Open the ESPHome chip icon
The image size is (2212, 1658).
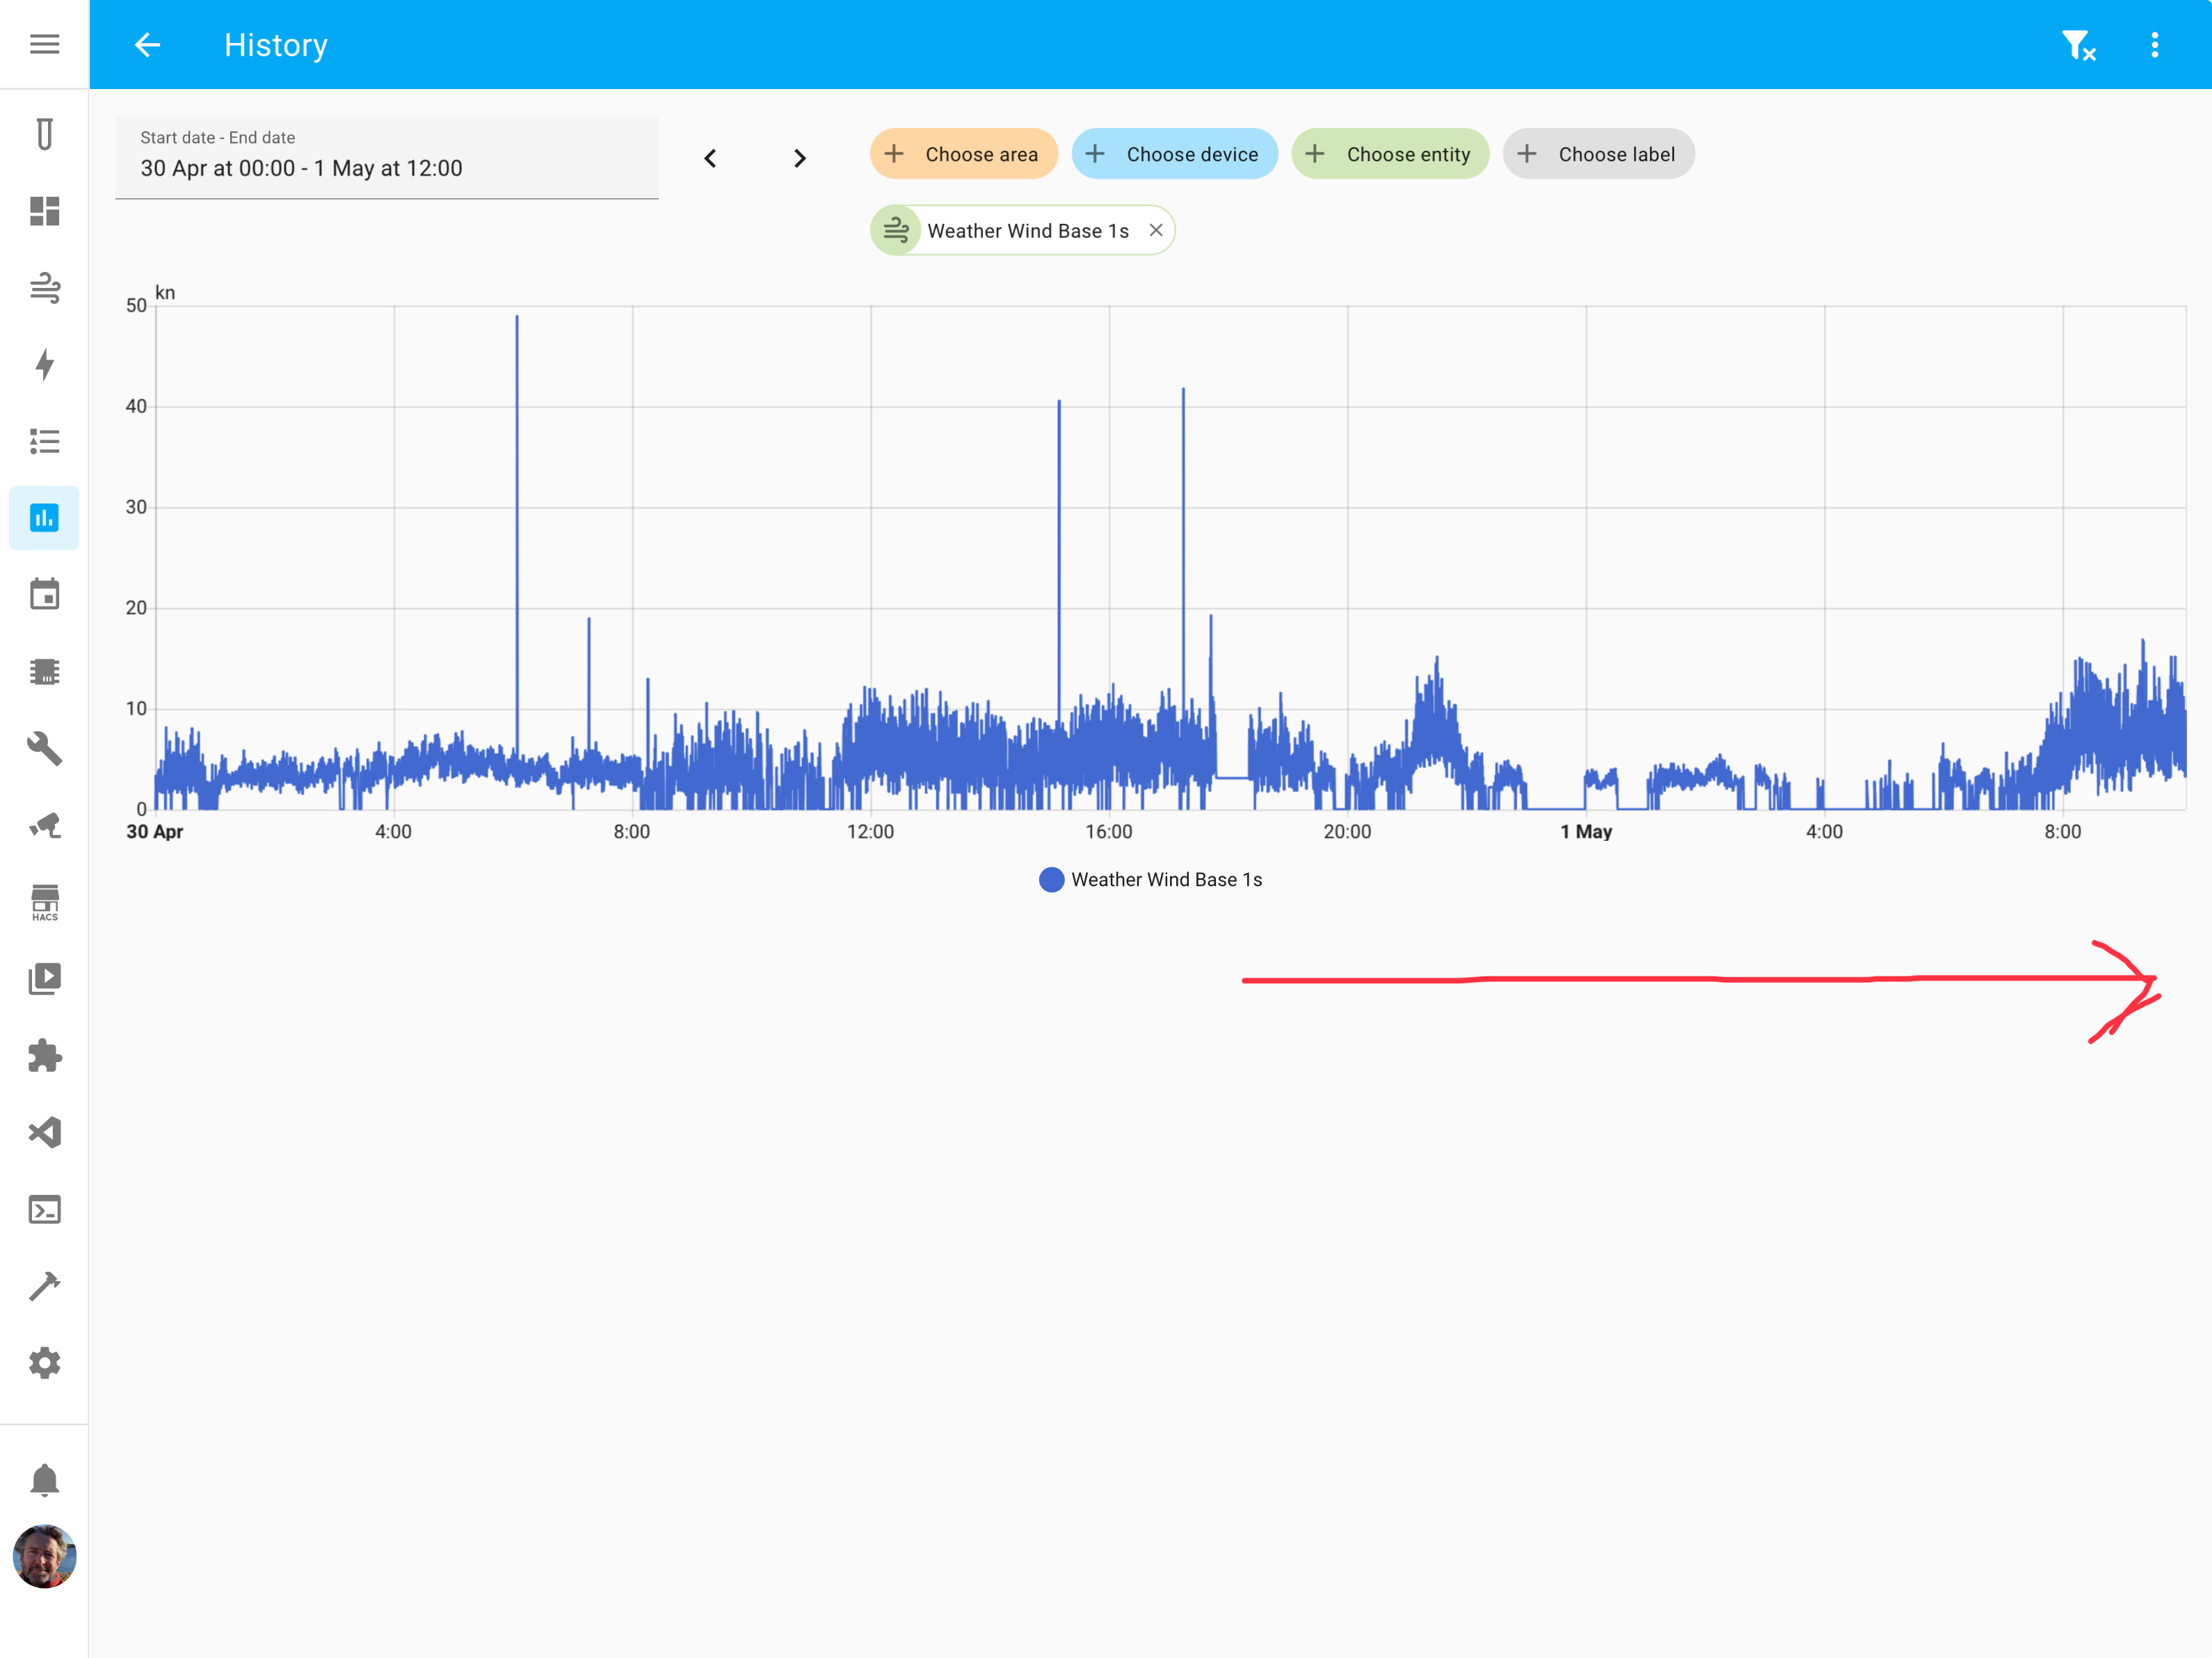44,671
